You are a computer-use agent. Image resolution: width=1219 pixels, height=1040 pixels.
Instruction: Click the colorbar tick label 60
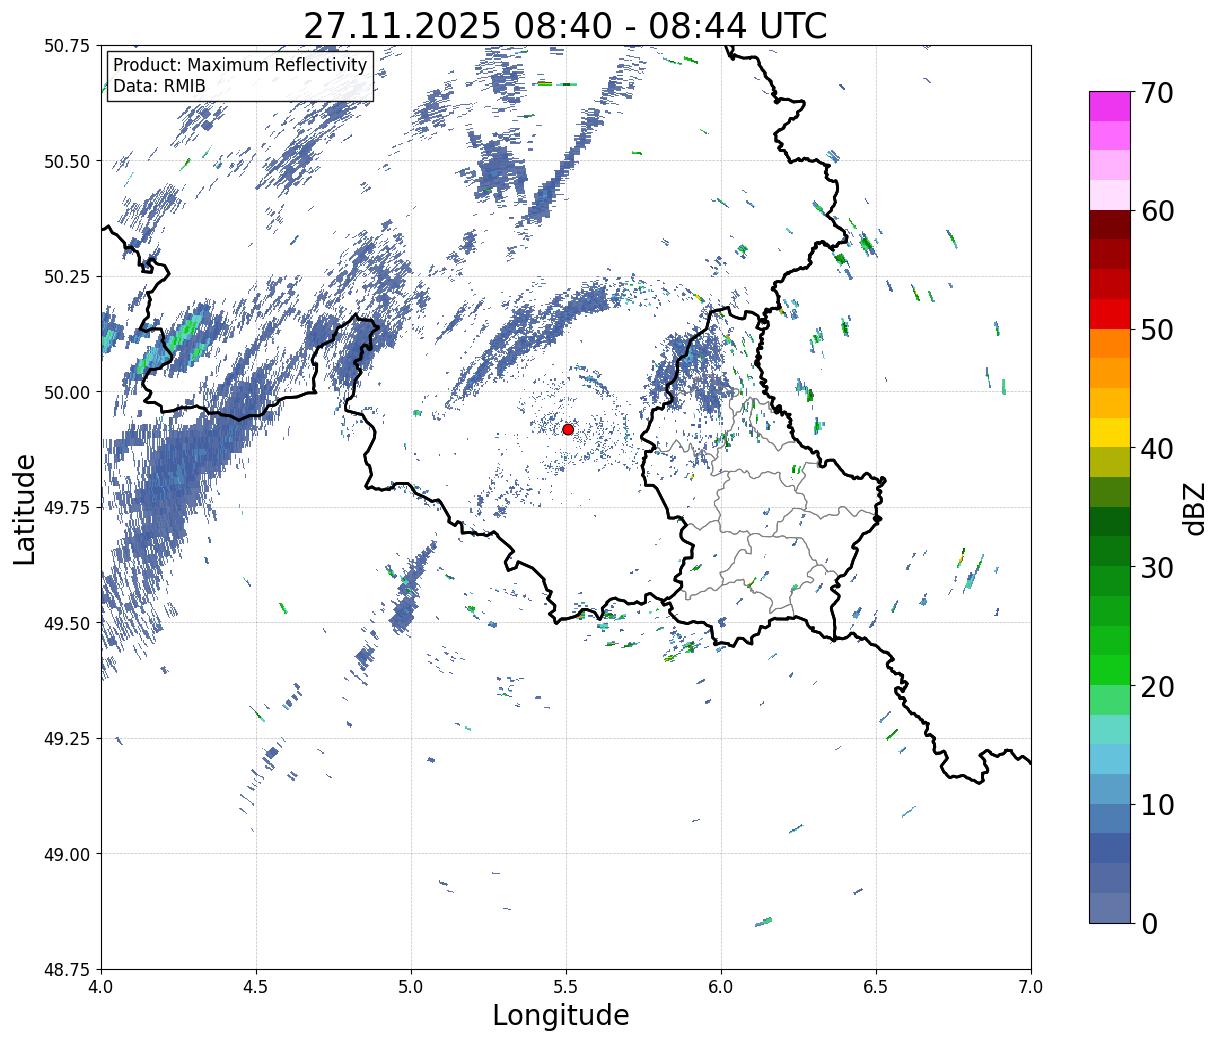click(x=1158, y=211)
